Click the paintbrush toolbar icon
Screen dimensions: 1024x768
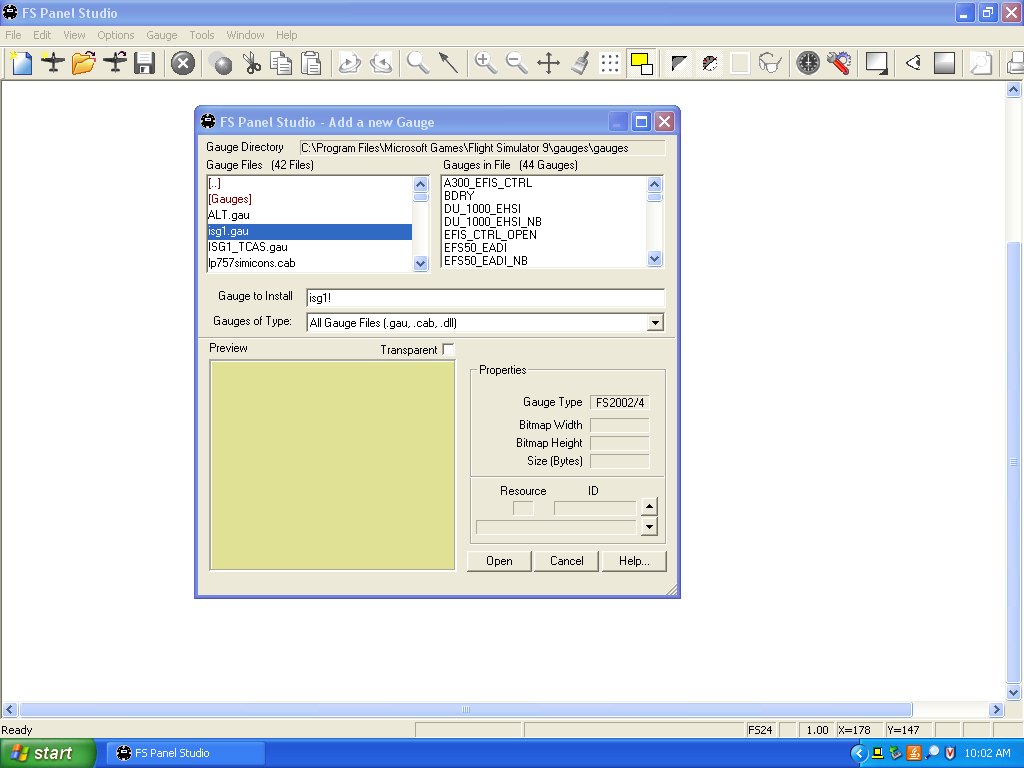click(x=580, y=63)
